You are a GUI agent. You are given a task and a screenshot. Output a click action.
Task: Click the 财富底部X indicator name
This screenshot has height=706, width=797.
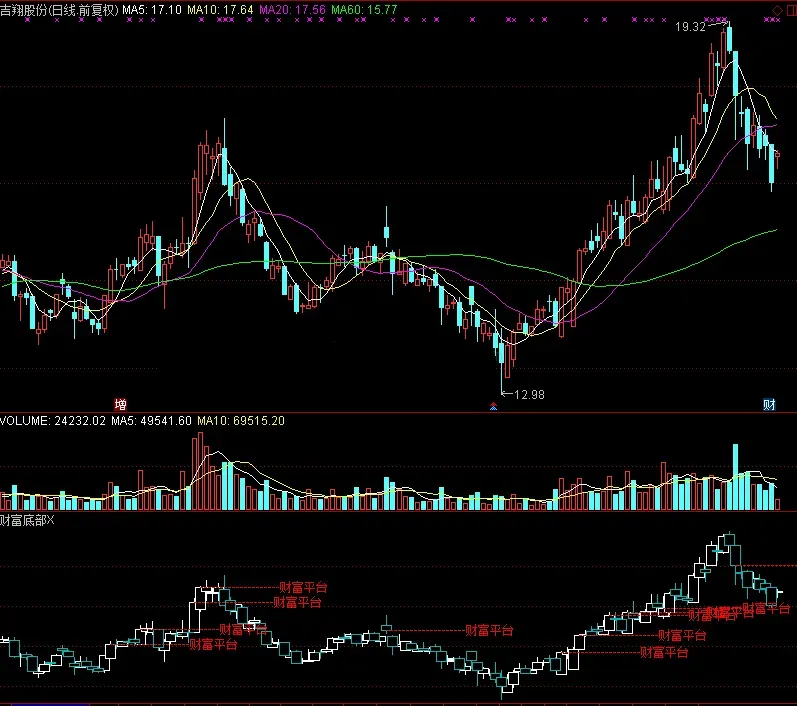[x=27, y=520]
